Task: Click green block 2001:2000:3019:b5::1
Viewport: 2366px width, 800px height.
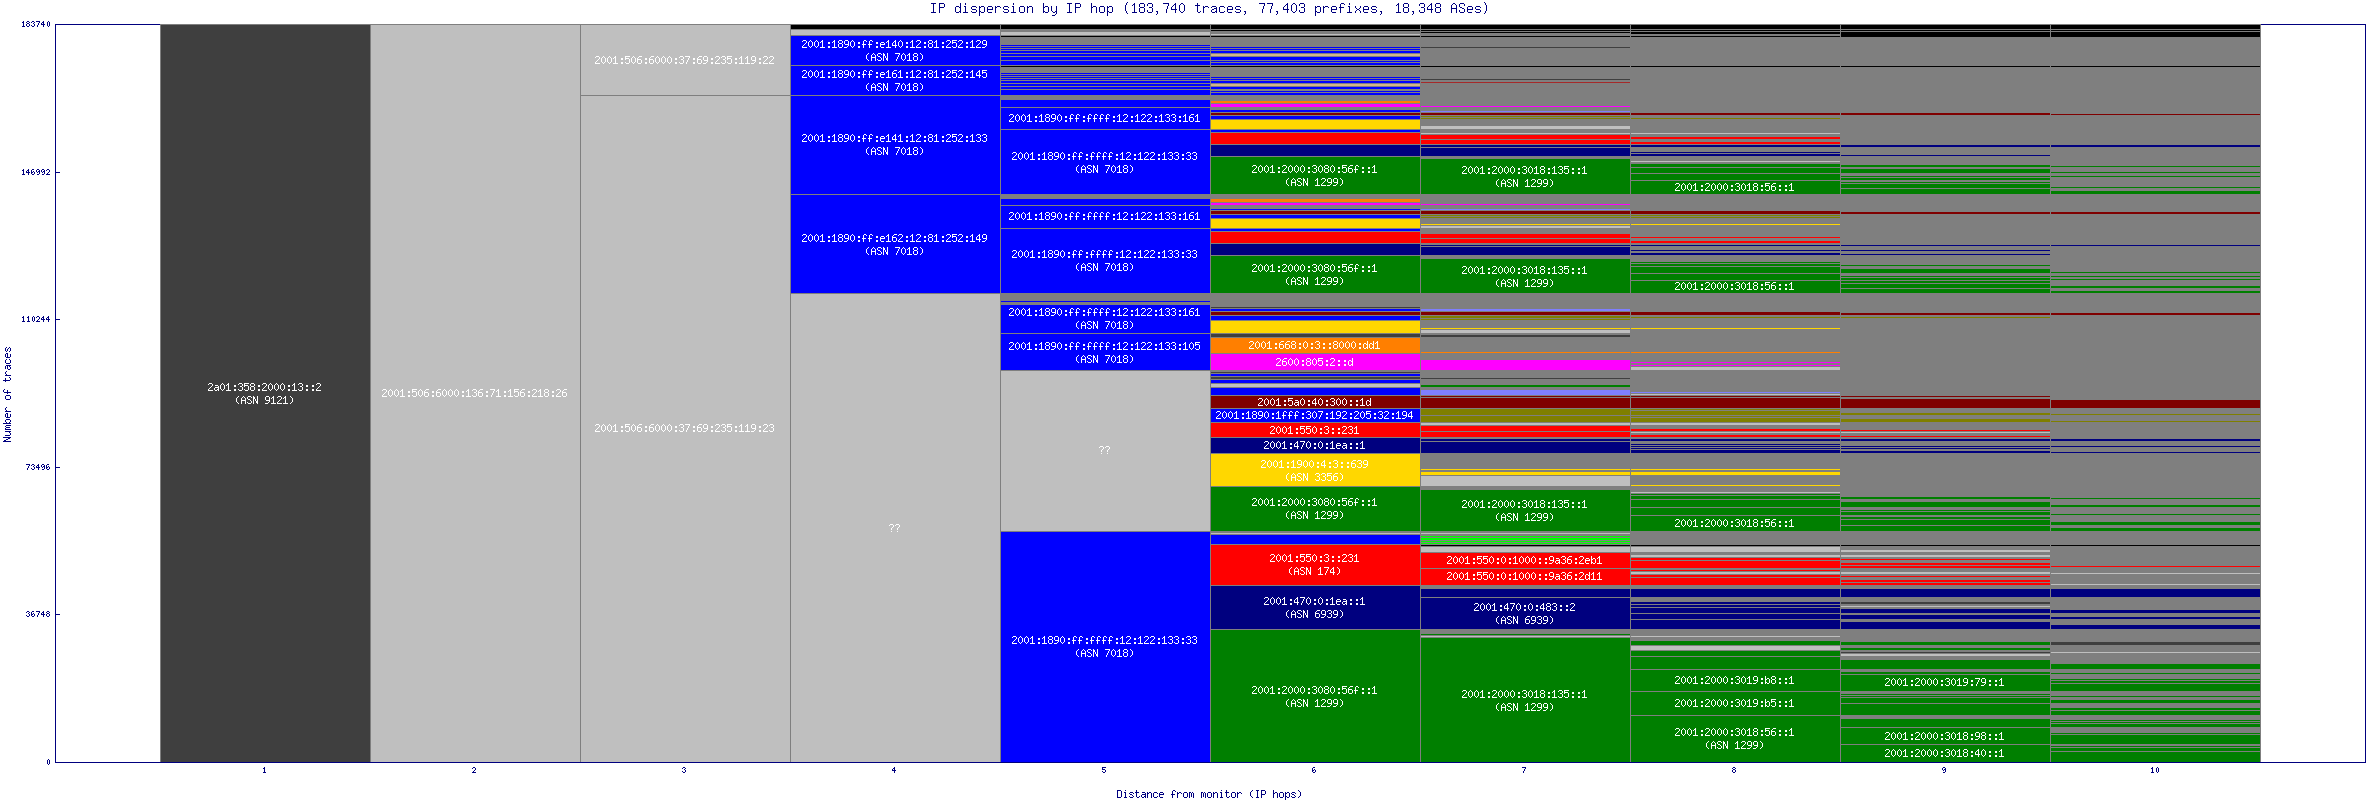Action: click(1735, 703)
